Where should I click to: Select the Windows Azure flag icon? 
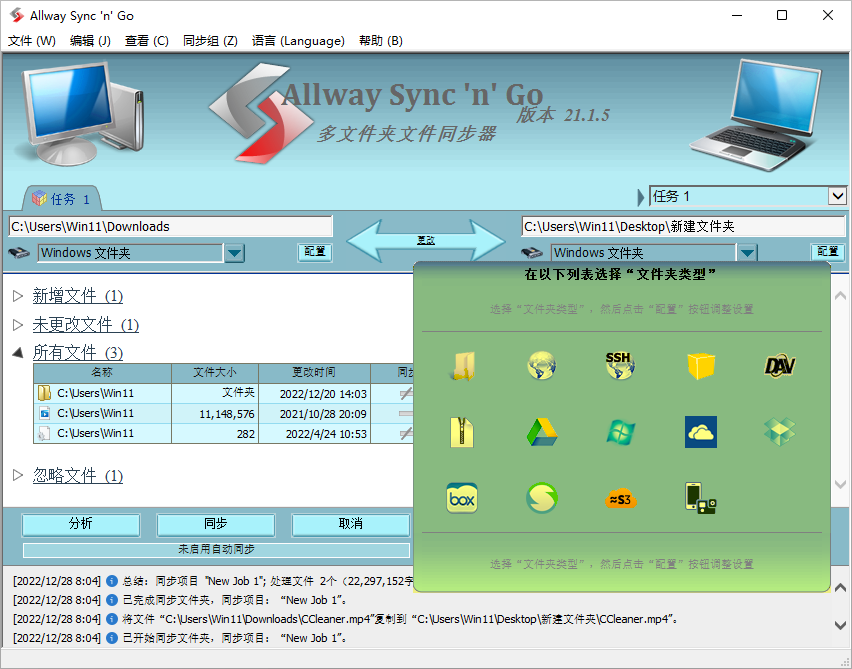coord(621,432)
